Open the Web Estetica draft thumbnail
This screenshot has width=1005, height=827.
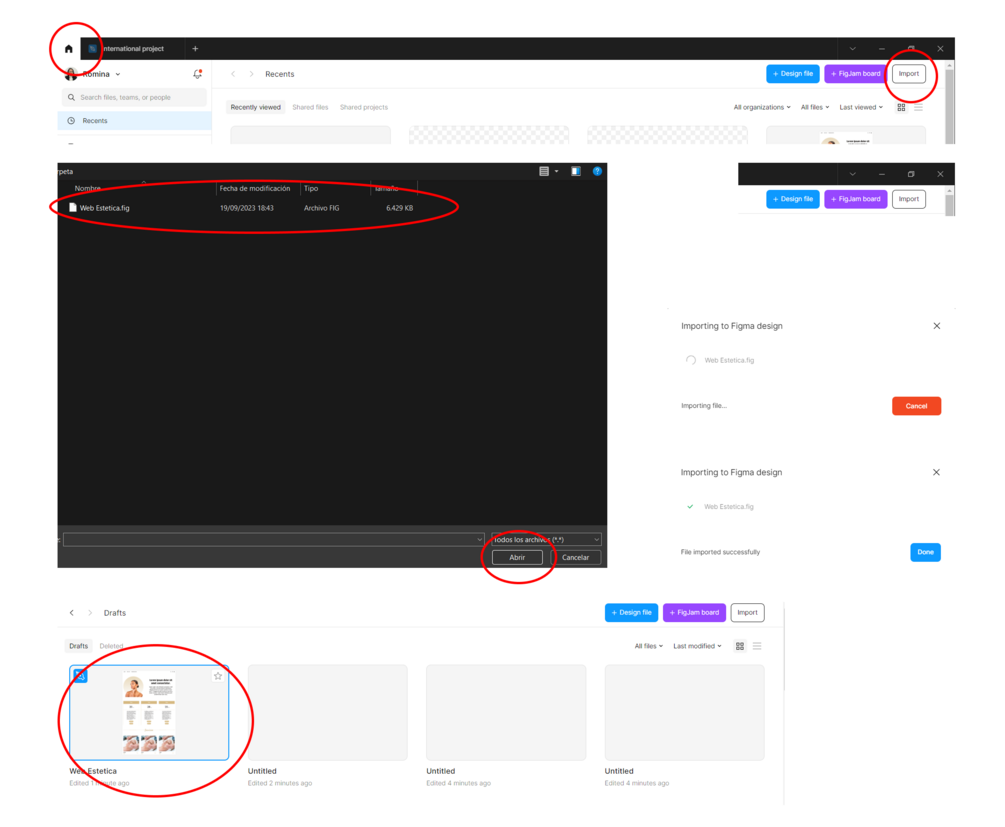point(149,712)
